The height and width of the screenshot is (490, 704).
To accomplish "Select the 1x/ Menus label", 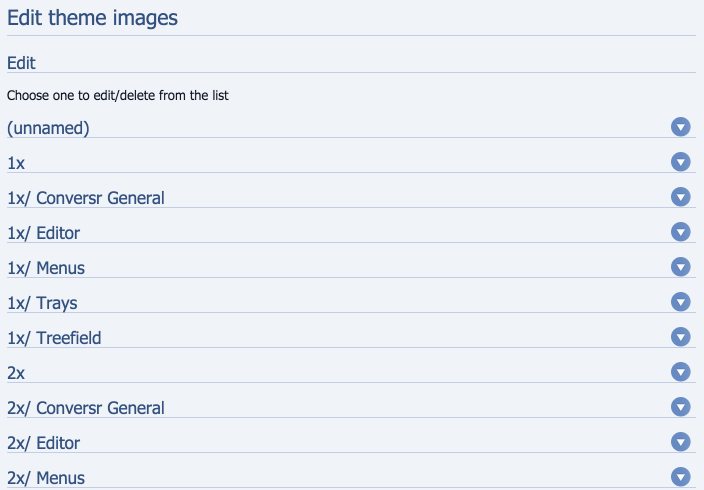I will pyautogui.click(x=46, y=268).
